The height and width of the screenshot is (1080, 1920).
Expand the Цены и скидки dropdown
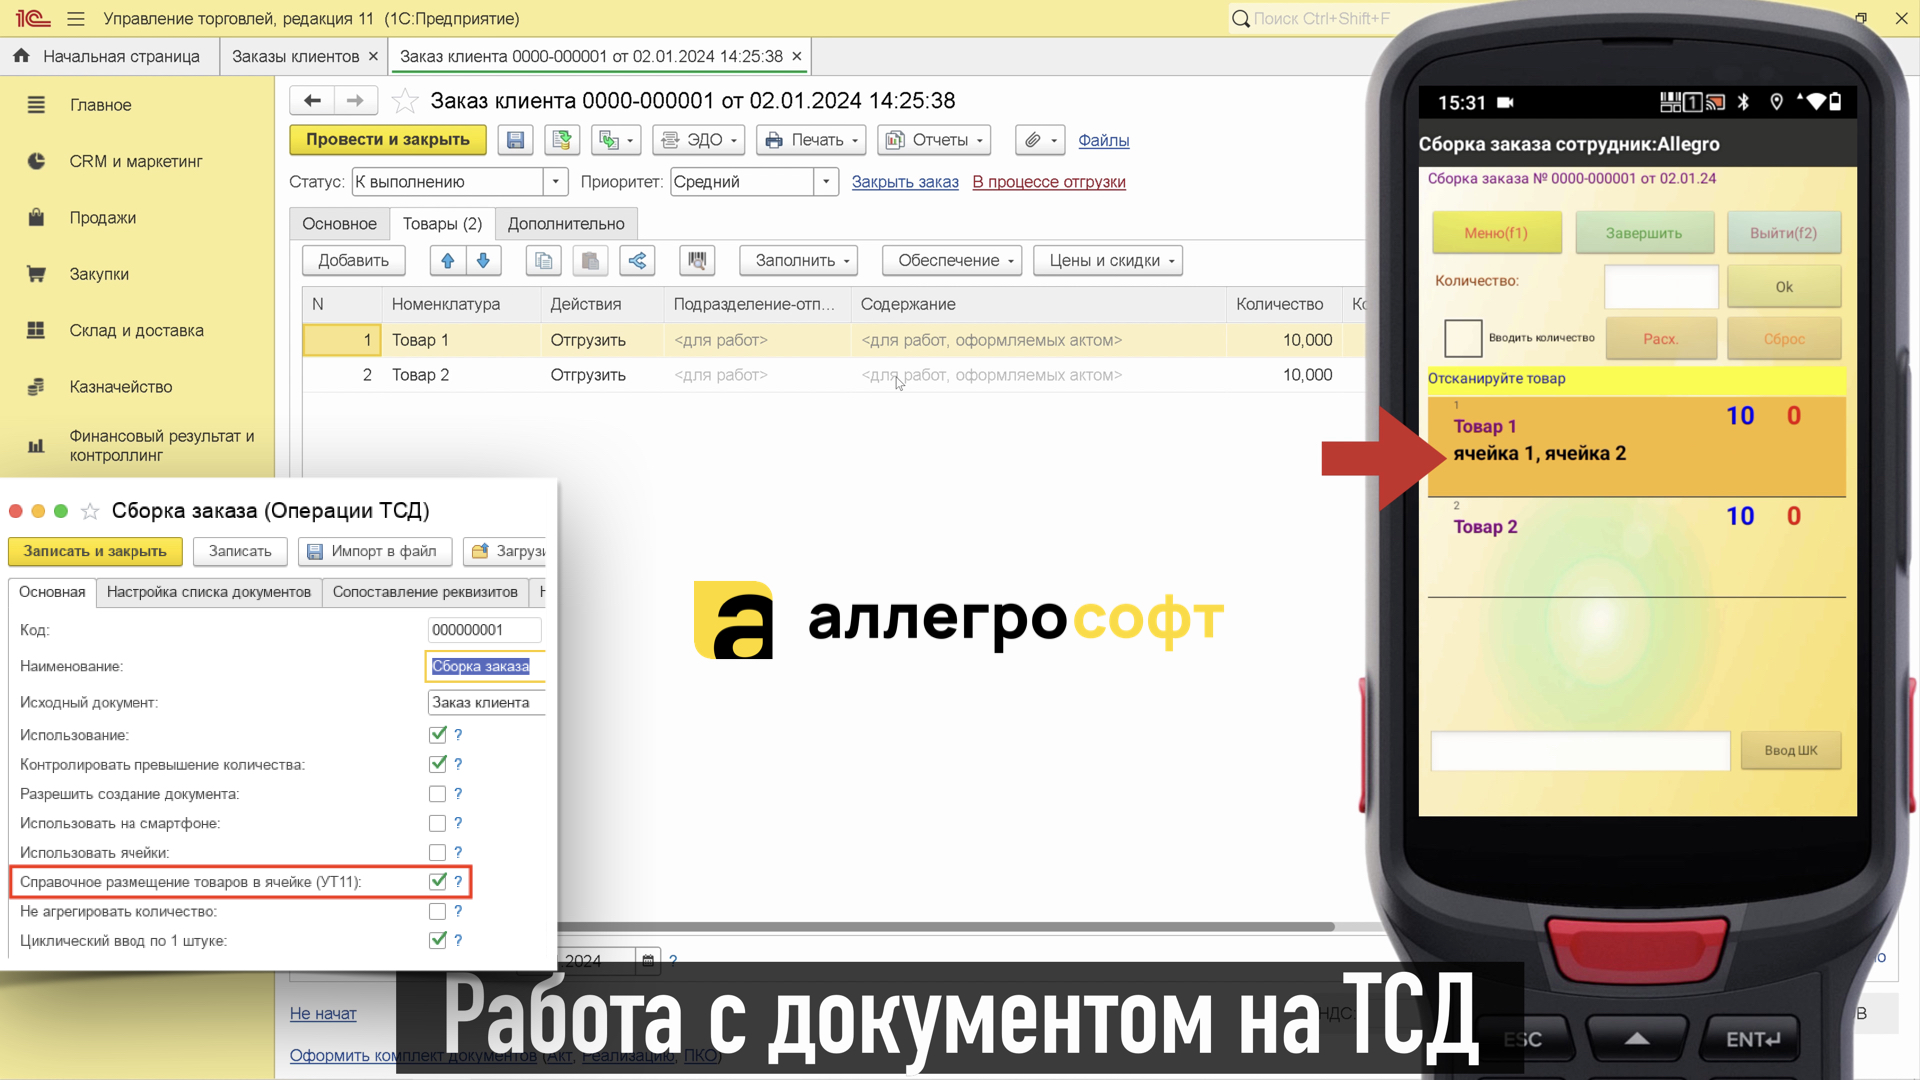click(x=1108, y=261)
